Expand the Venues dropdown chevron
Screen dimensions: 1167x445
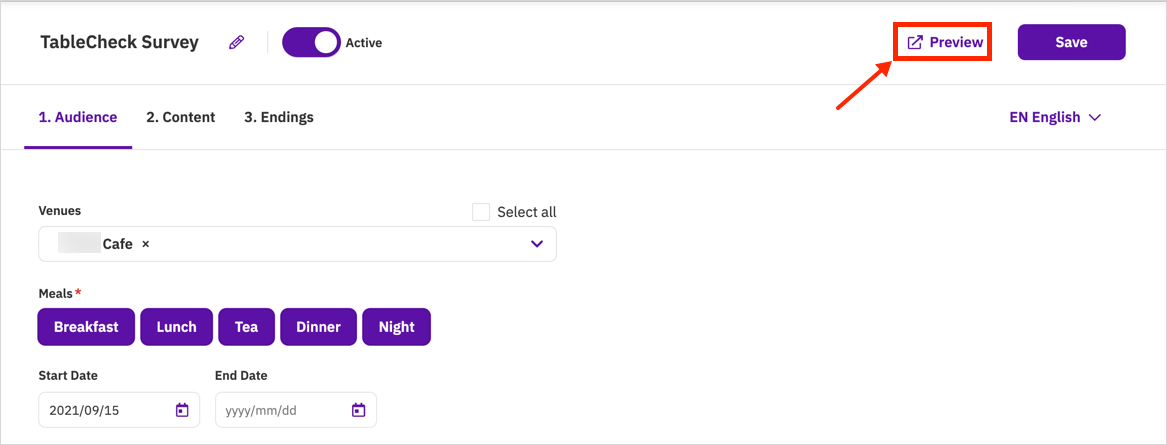(x=537, y=244)
